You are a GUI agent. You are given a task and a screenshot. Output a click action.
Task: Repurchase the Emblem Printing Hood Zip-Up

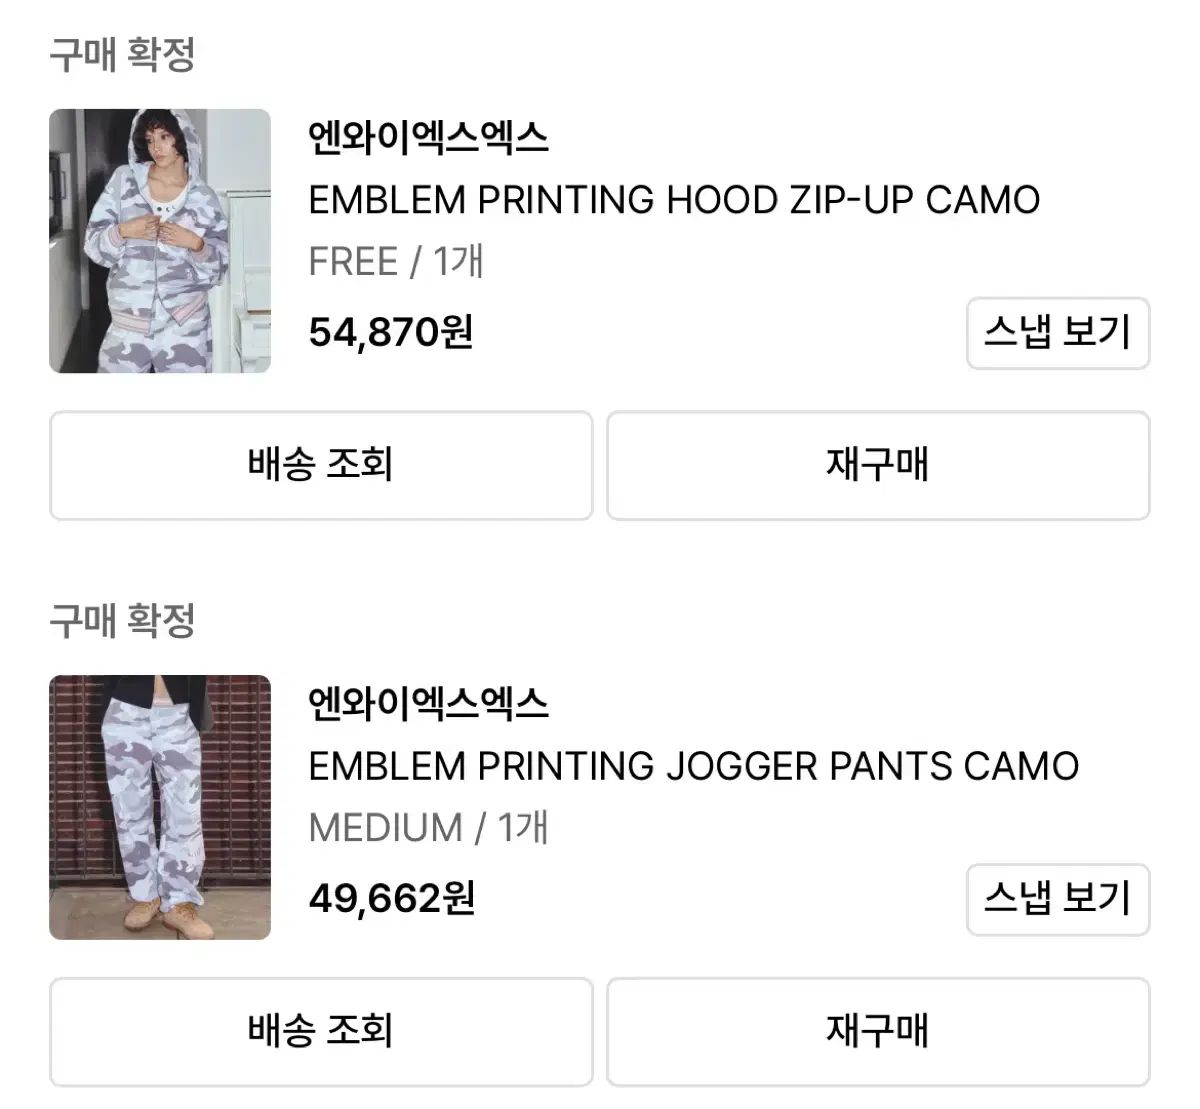click(x=878, y=465)
